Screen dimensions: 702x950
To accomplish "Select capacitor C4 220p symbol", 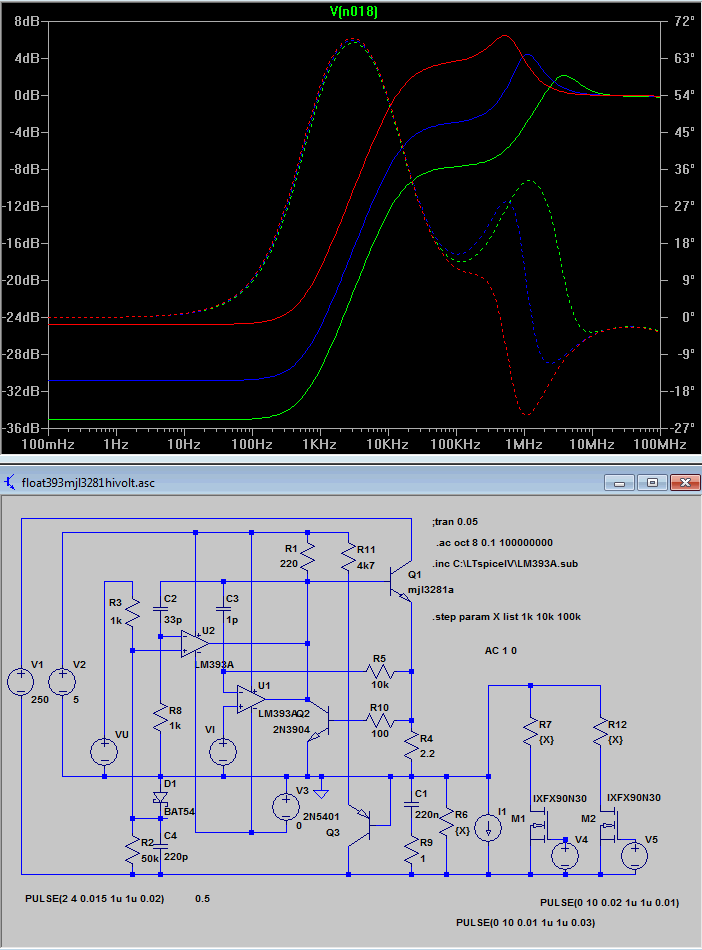I will tap(161, 847).
